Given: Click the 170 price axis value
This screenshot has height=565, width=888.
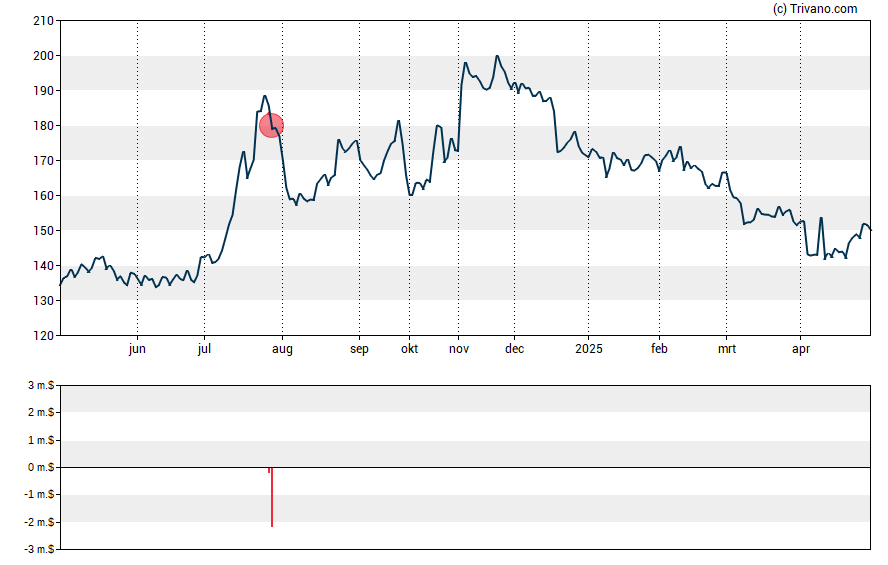Looking at the screenshot, I should (x=44, y=161).
